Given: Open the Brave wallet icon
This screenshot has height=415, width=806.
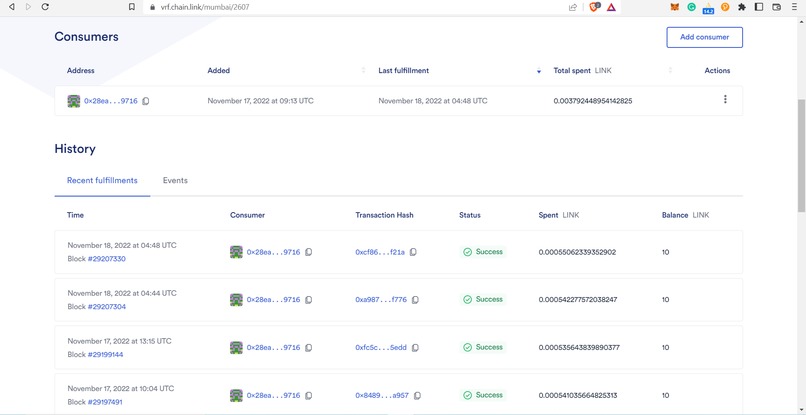Looking at the screenshot, I should click(x=777, y=7).
